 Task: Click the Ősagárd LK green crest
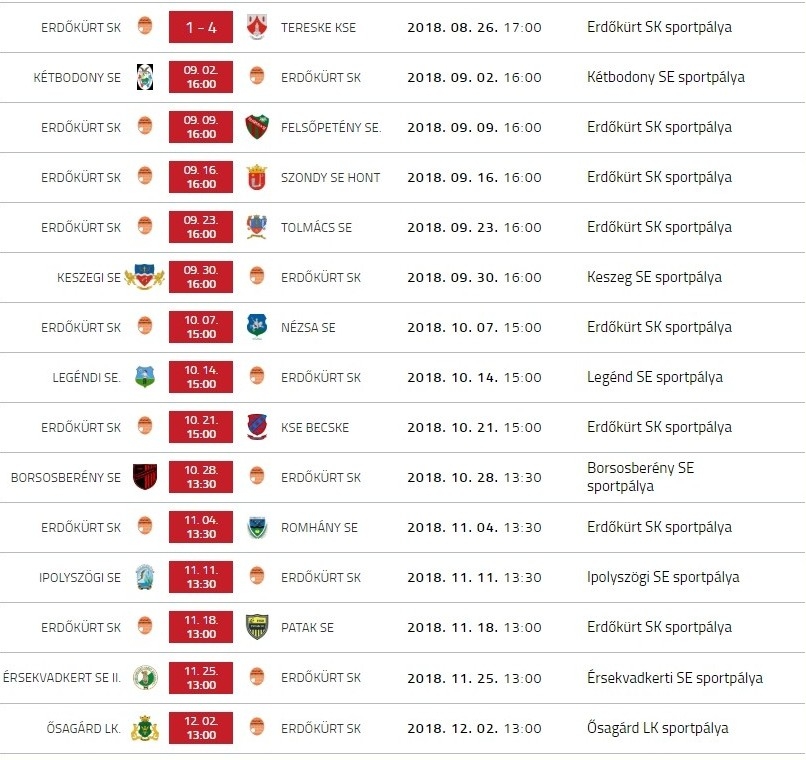click(x=145, y=728)
